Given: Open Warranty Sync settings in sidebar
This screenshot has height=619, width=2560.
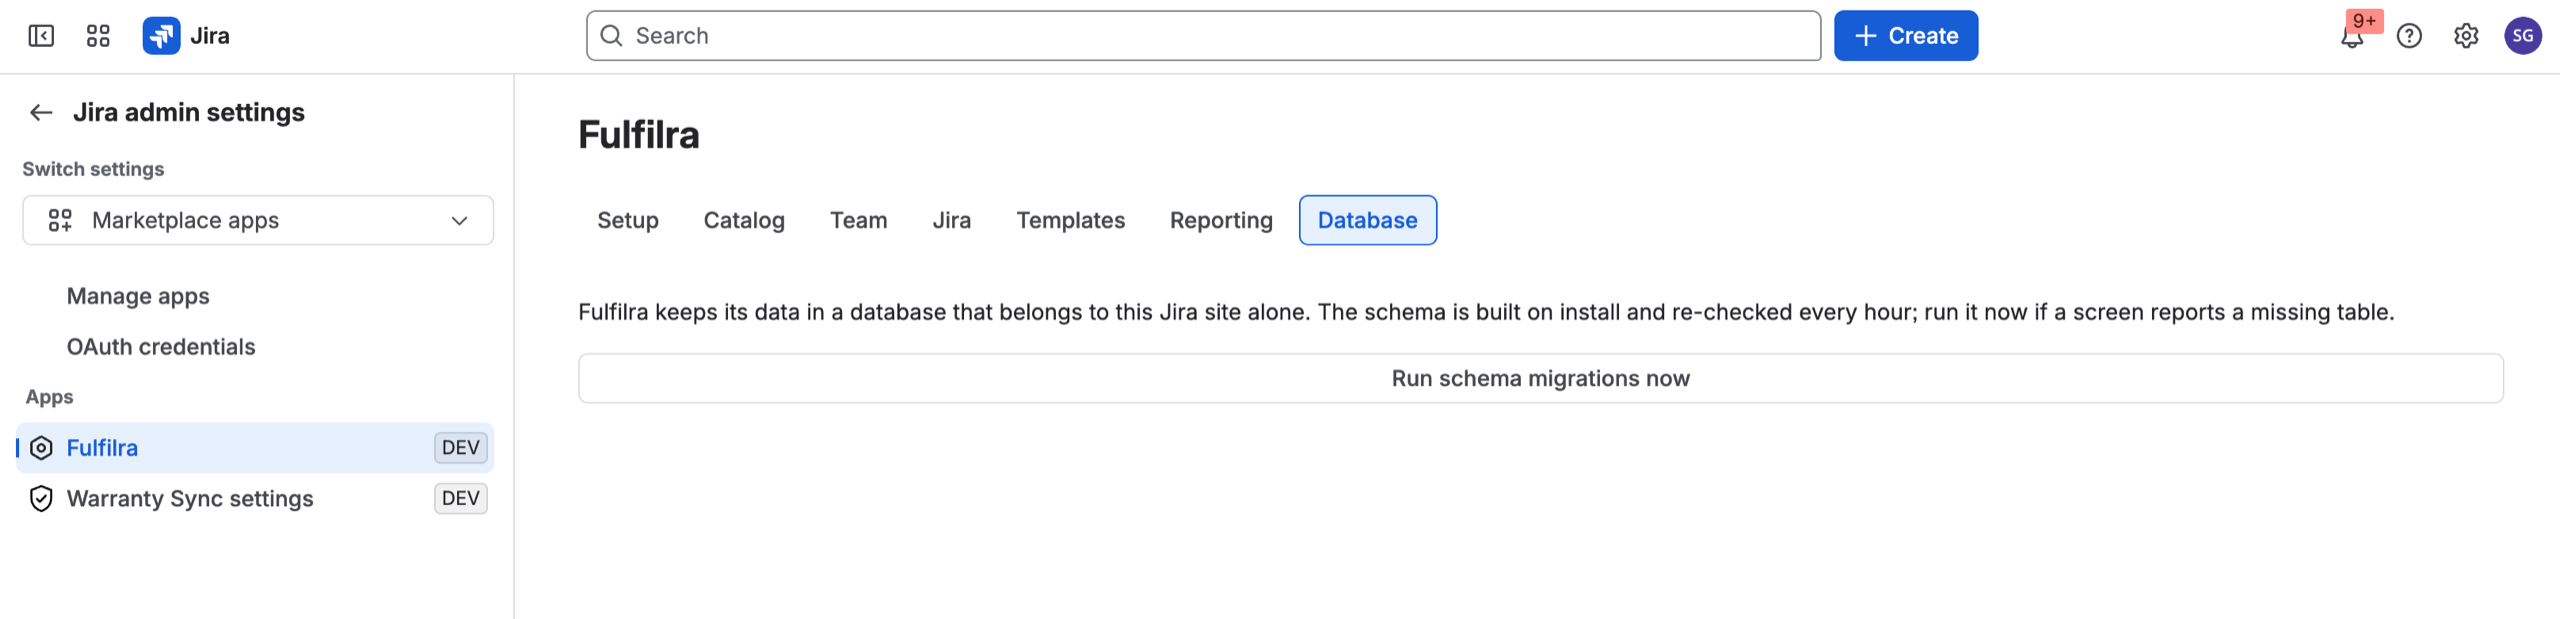Looking at the screenshot, I should 256,499.
